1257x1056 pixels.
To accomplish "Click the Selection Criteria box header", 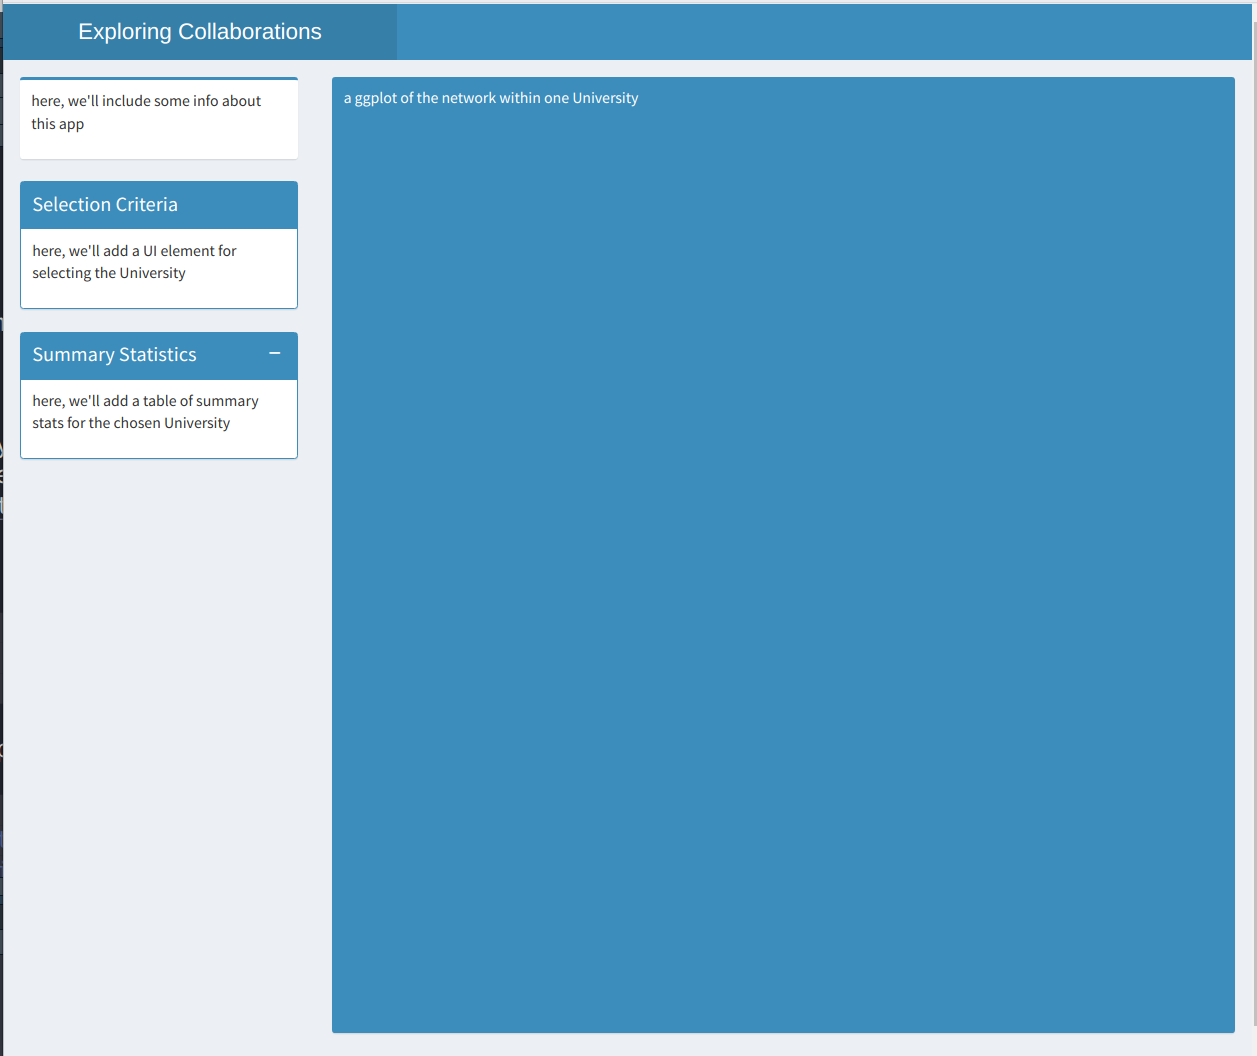I will (x=159, y=205).
